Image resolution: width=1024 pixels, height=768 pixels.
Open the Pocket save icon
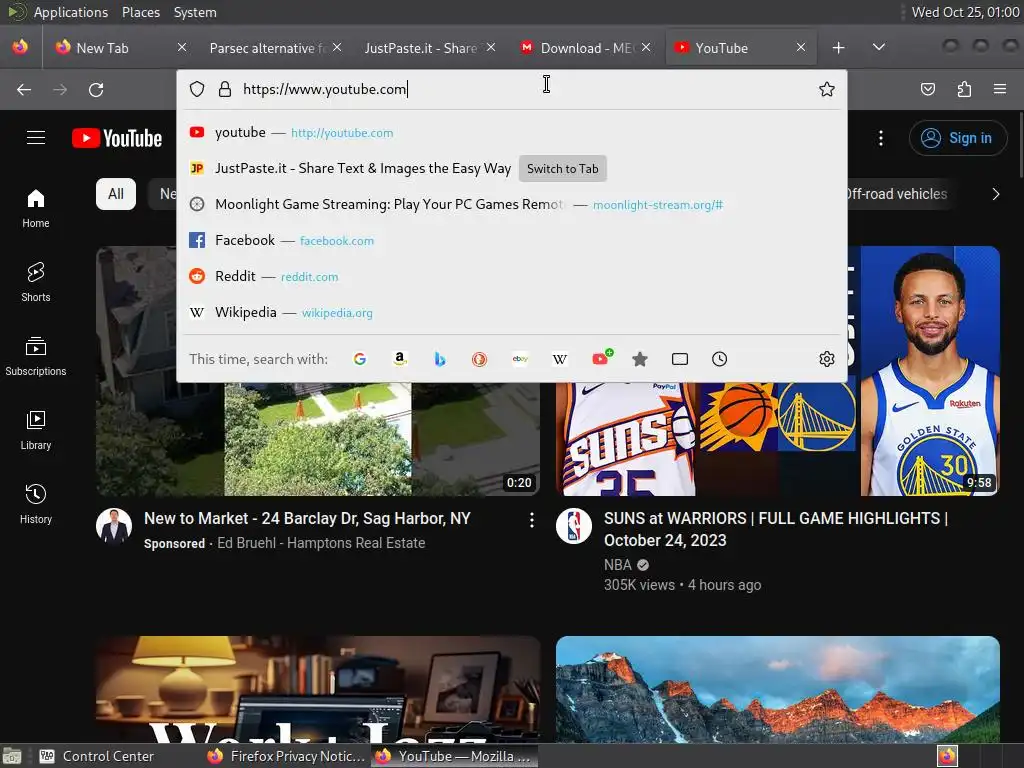pyautogui.click(x=927, y=89)
